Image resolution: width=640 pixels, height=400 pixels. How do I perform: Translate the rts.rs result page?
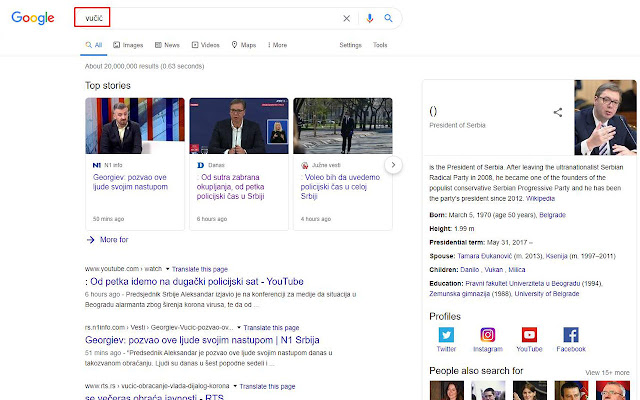click(267, 386)
